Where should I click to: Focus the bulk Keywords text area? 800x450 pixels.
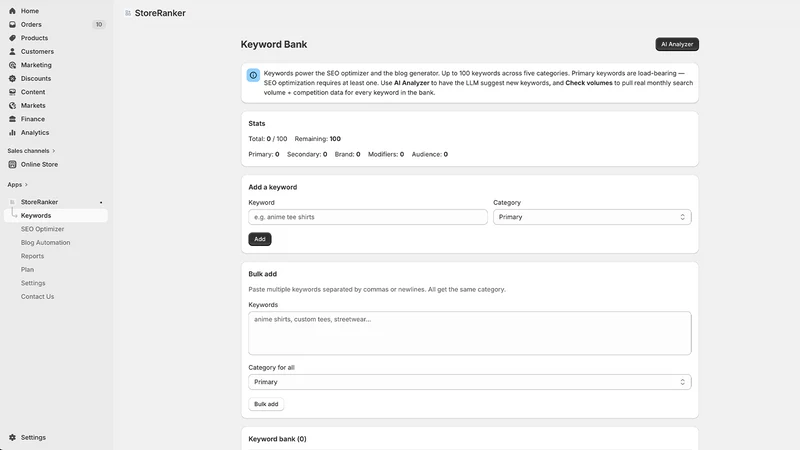(x=469, y=333)
